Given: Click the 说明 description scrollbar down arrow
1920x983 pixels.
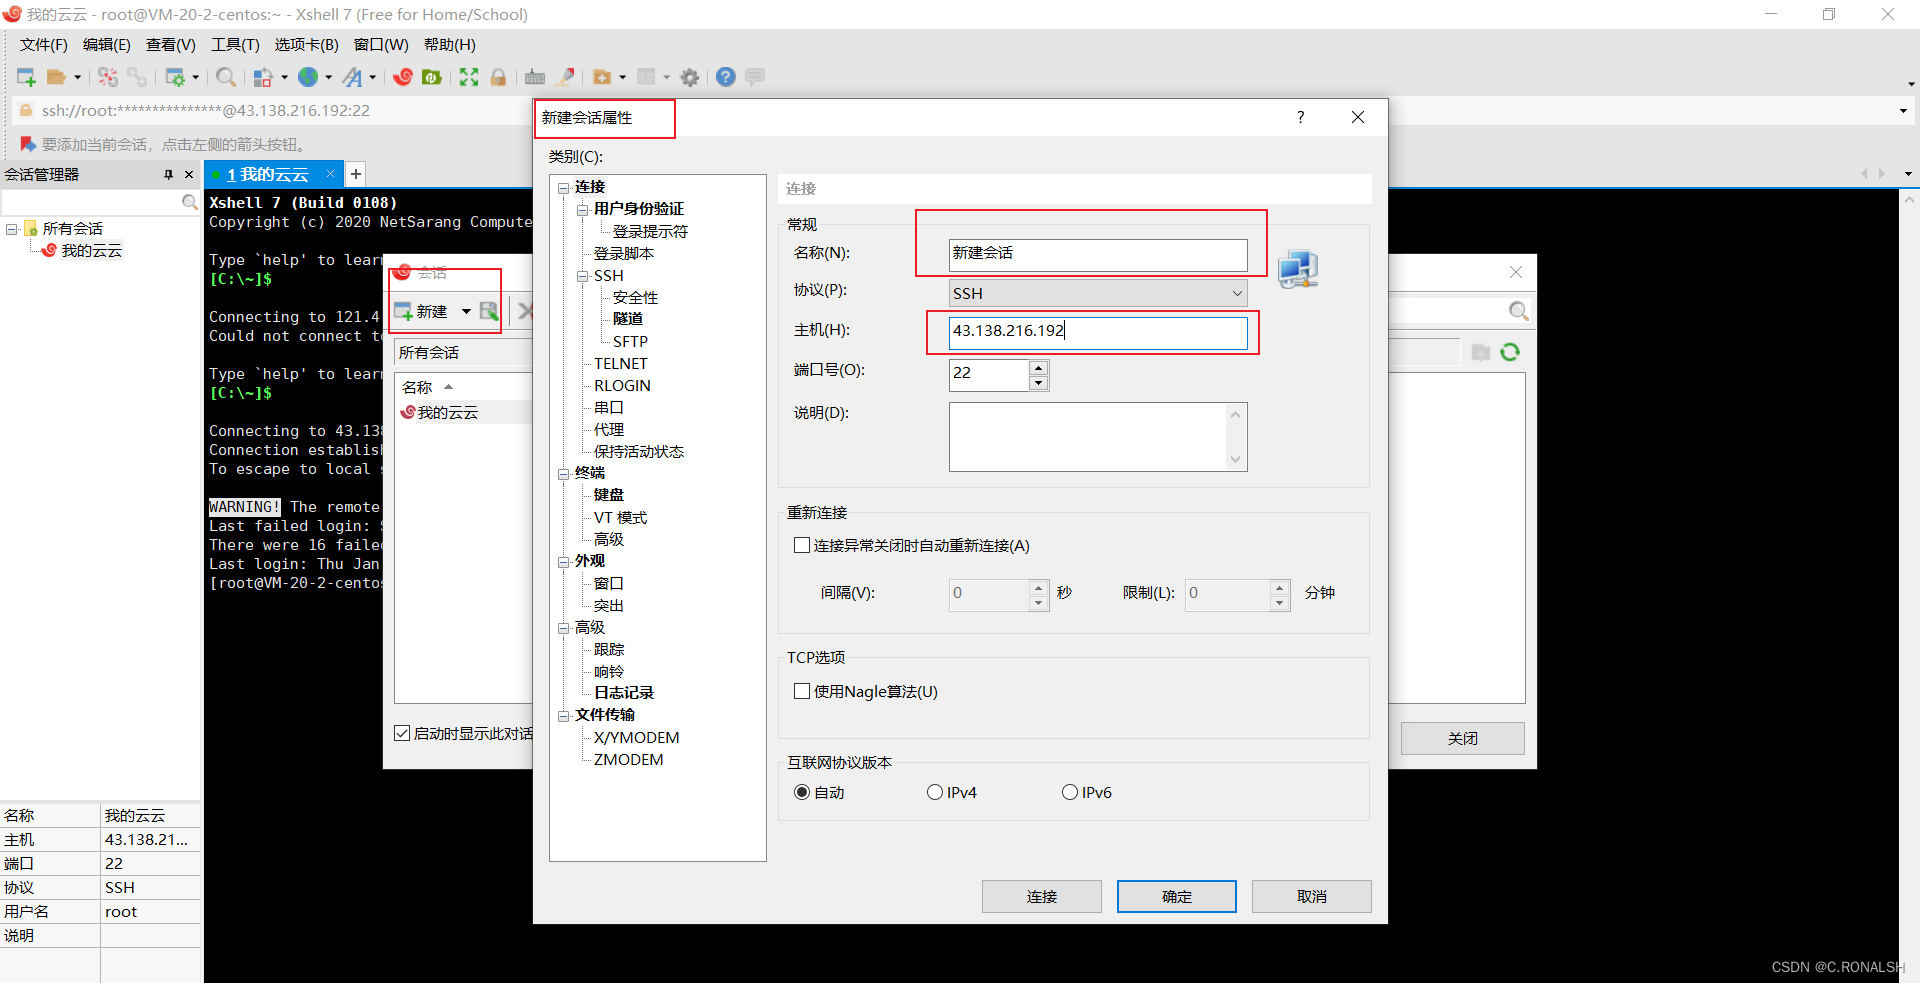Looking at the screenshot, I should [x=1236, y=460].
